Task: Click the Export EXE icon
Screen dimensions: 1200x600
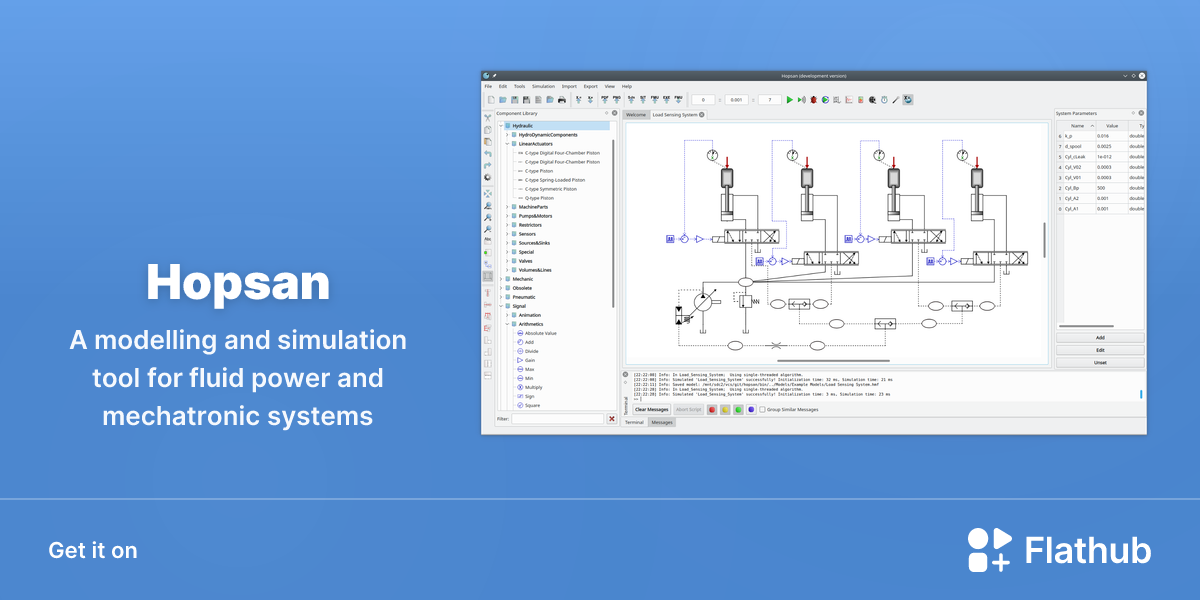Action: pyautogui.click(x=666, y=100)
